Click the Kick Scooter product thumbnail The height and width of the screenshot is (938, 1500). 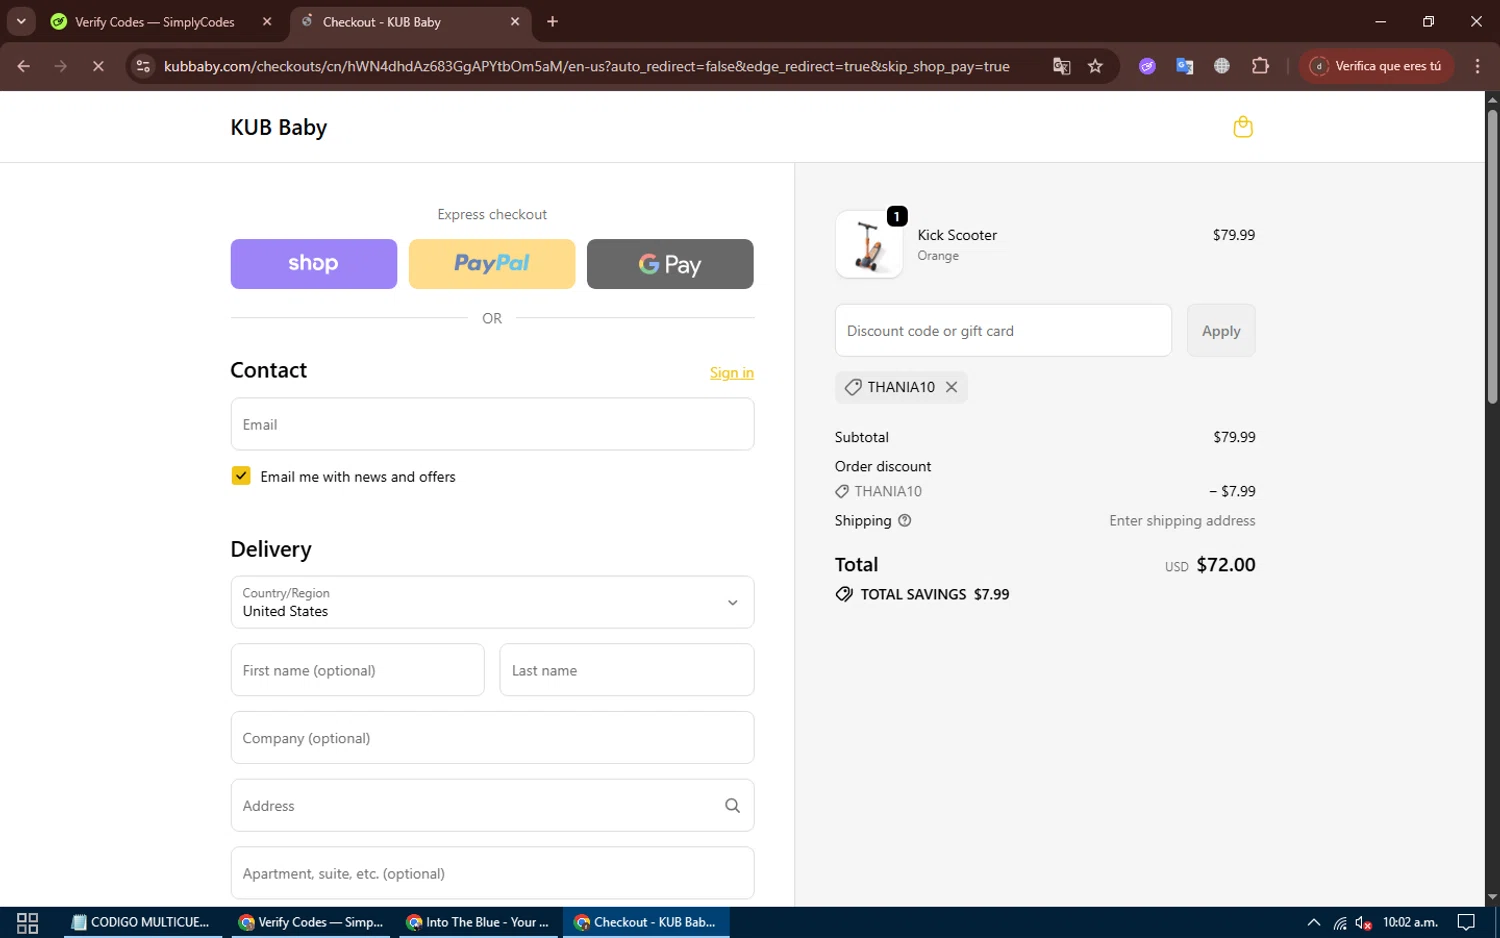click(x=869, y=244)
